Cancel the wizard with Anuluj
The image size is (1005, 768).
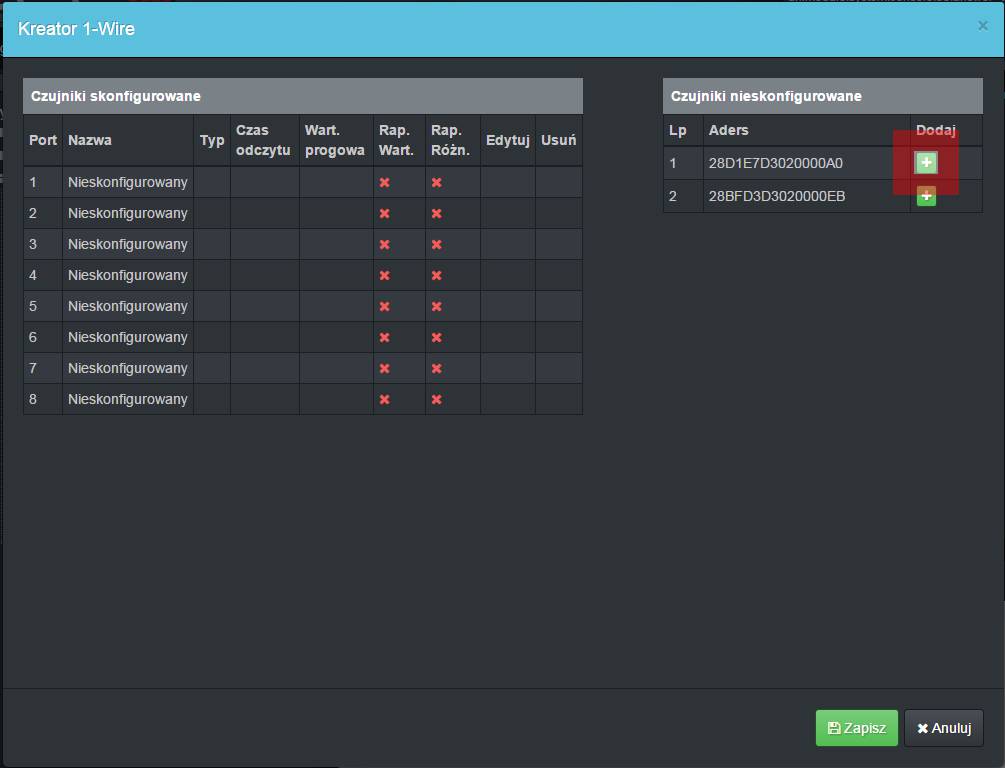click(x=944, y=728)
